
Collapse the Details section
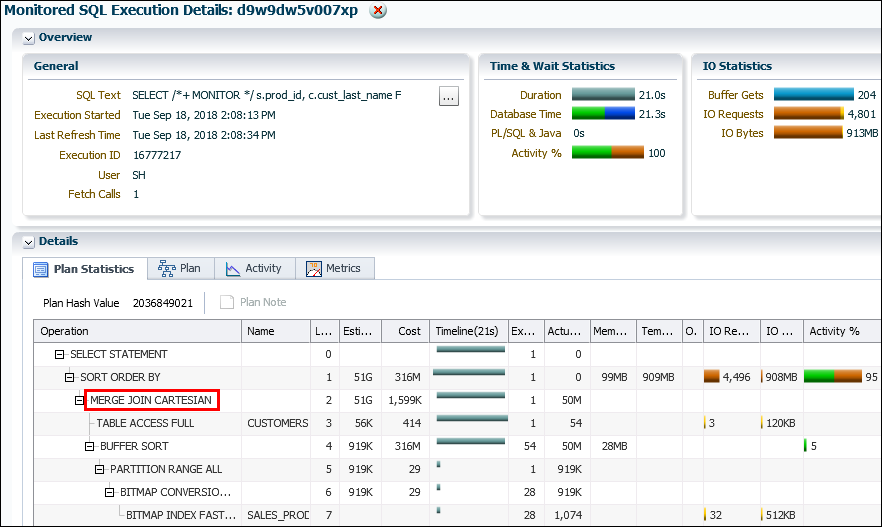[28, 242]
